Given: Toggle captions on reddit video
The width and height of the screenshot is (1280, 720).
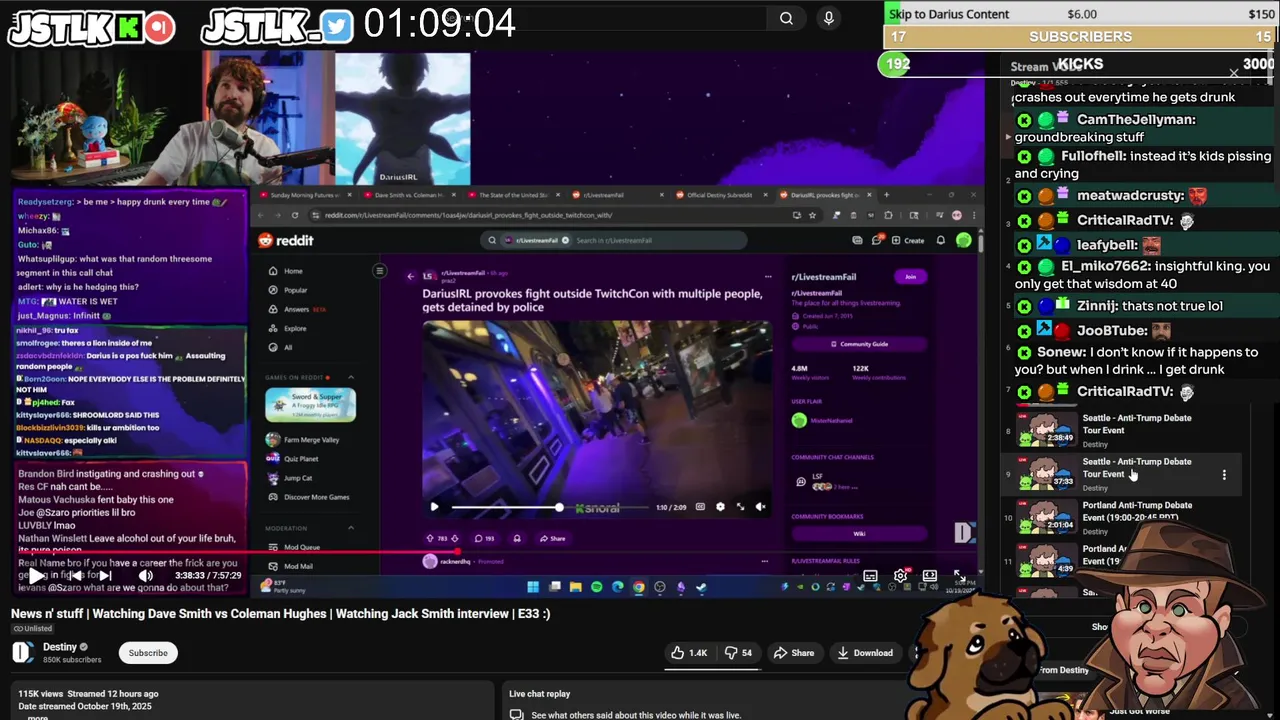Looking at the screenshot, I should (700, 507).
